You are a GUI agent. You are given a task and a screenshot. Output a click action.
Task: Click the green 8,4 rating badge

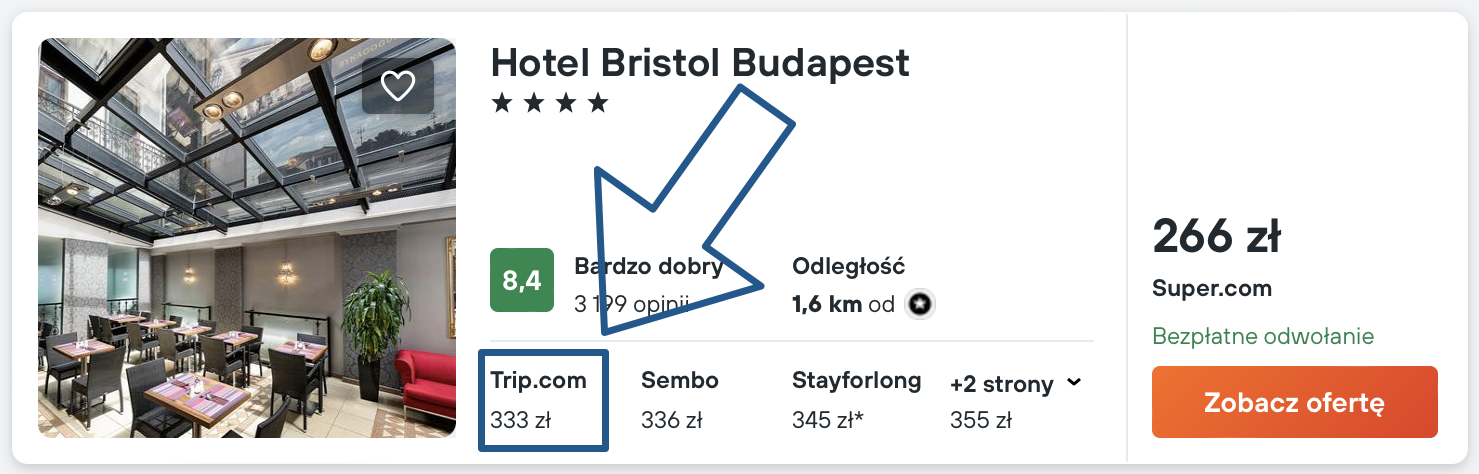coord(521,280)
